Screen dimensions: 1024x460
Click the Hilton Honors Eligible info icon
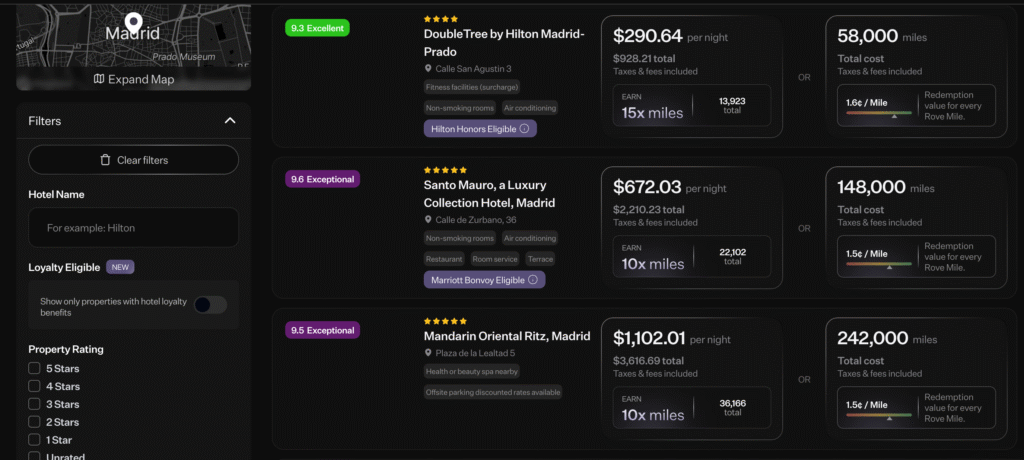click(x=525, y=129)
